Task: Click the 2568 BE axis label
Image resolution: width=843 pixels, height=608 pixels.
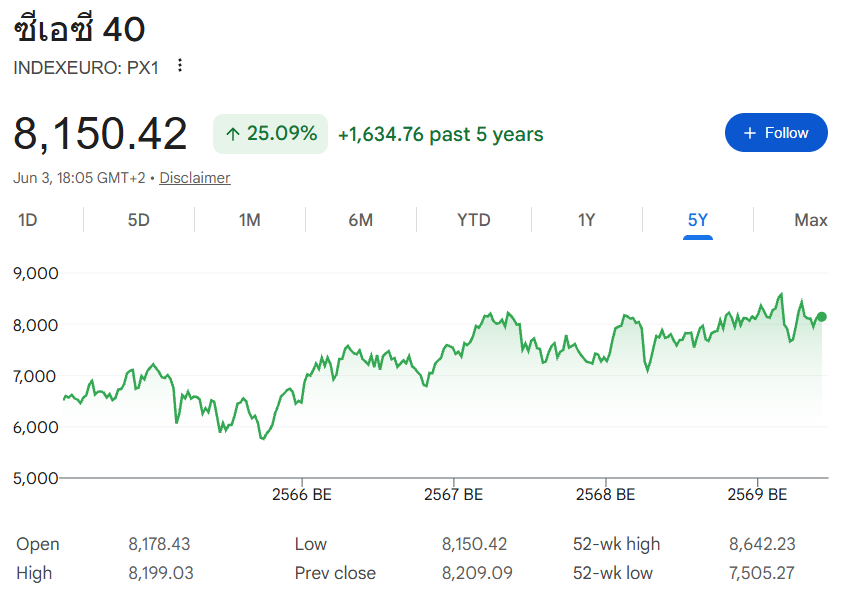Action: 605,495
